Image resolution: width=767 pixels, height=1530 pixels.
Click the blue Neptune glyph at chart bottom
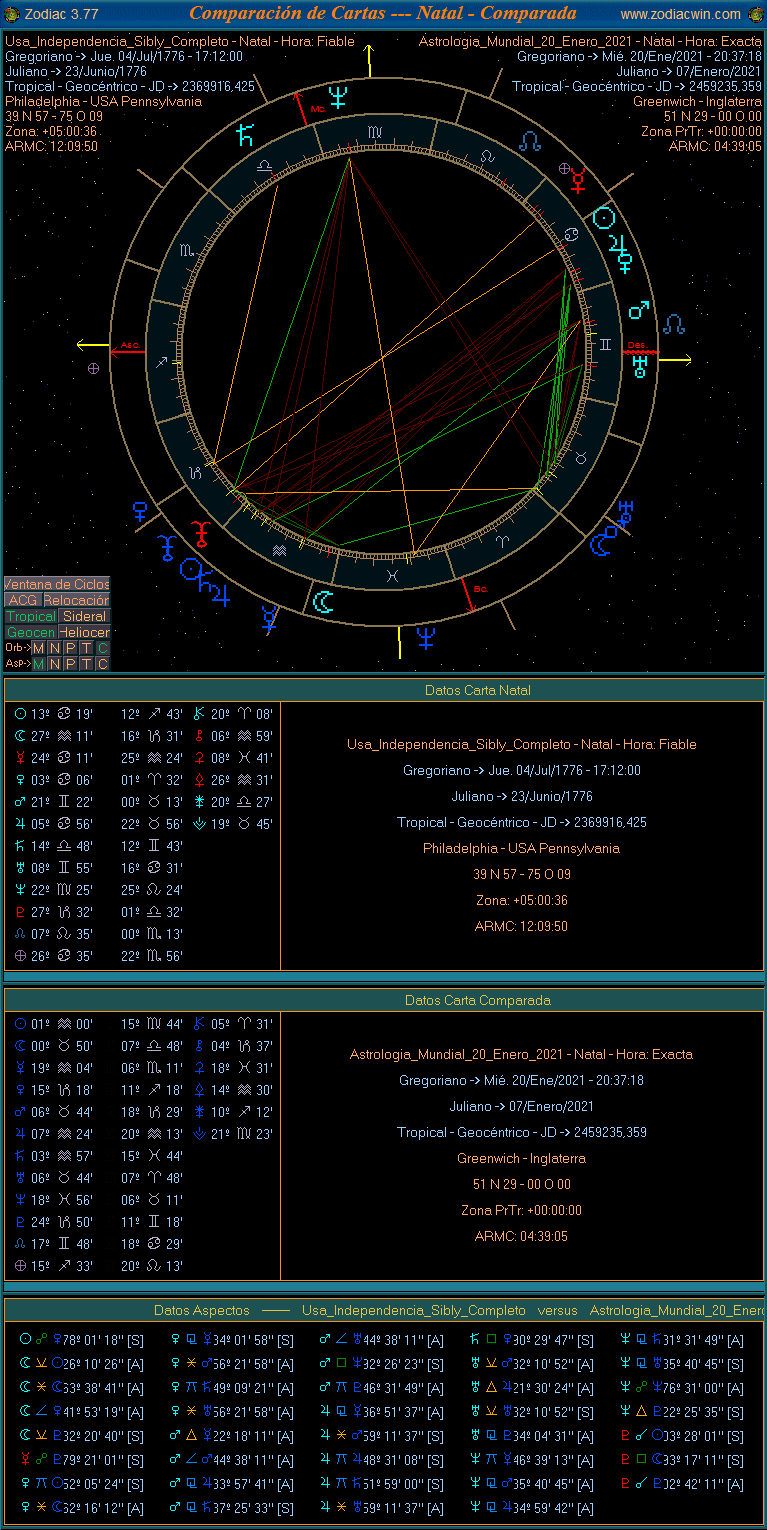click(x=426, y=637)
